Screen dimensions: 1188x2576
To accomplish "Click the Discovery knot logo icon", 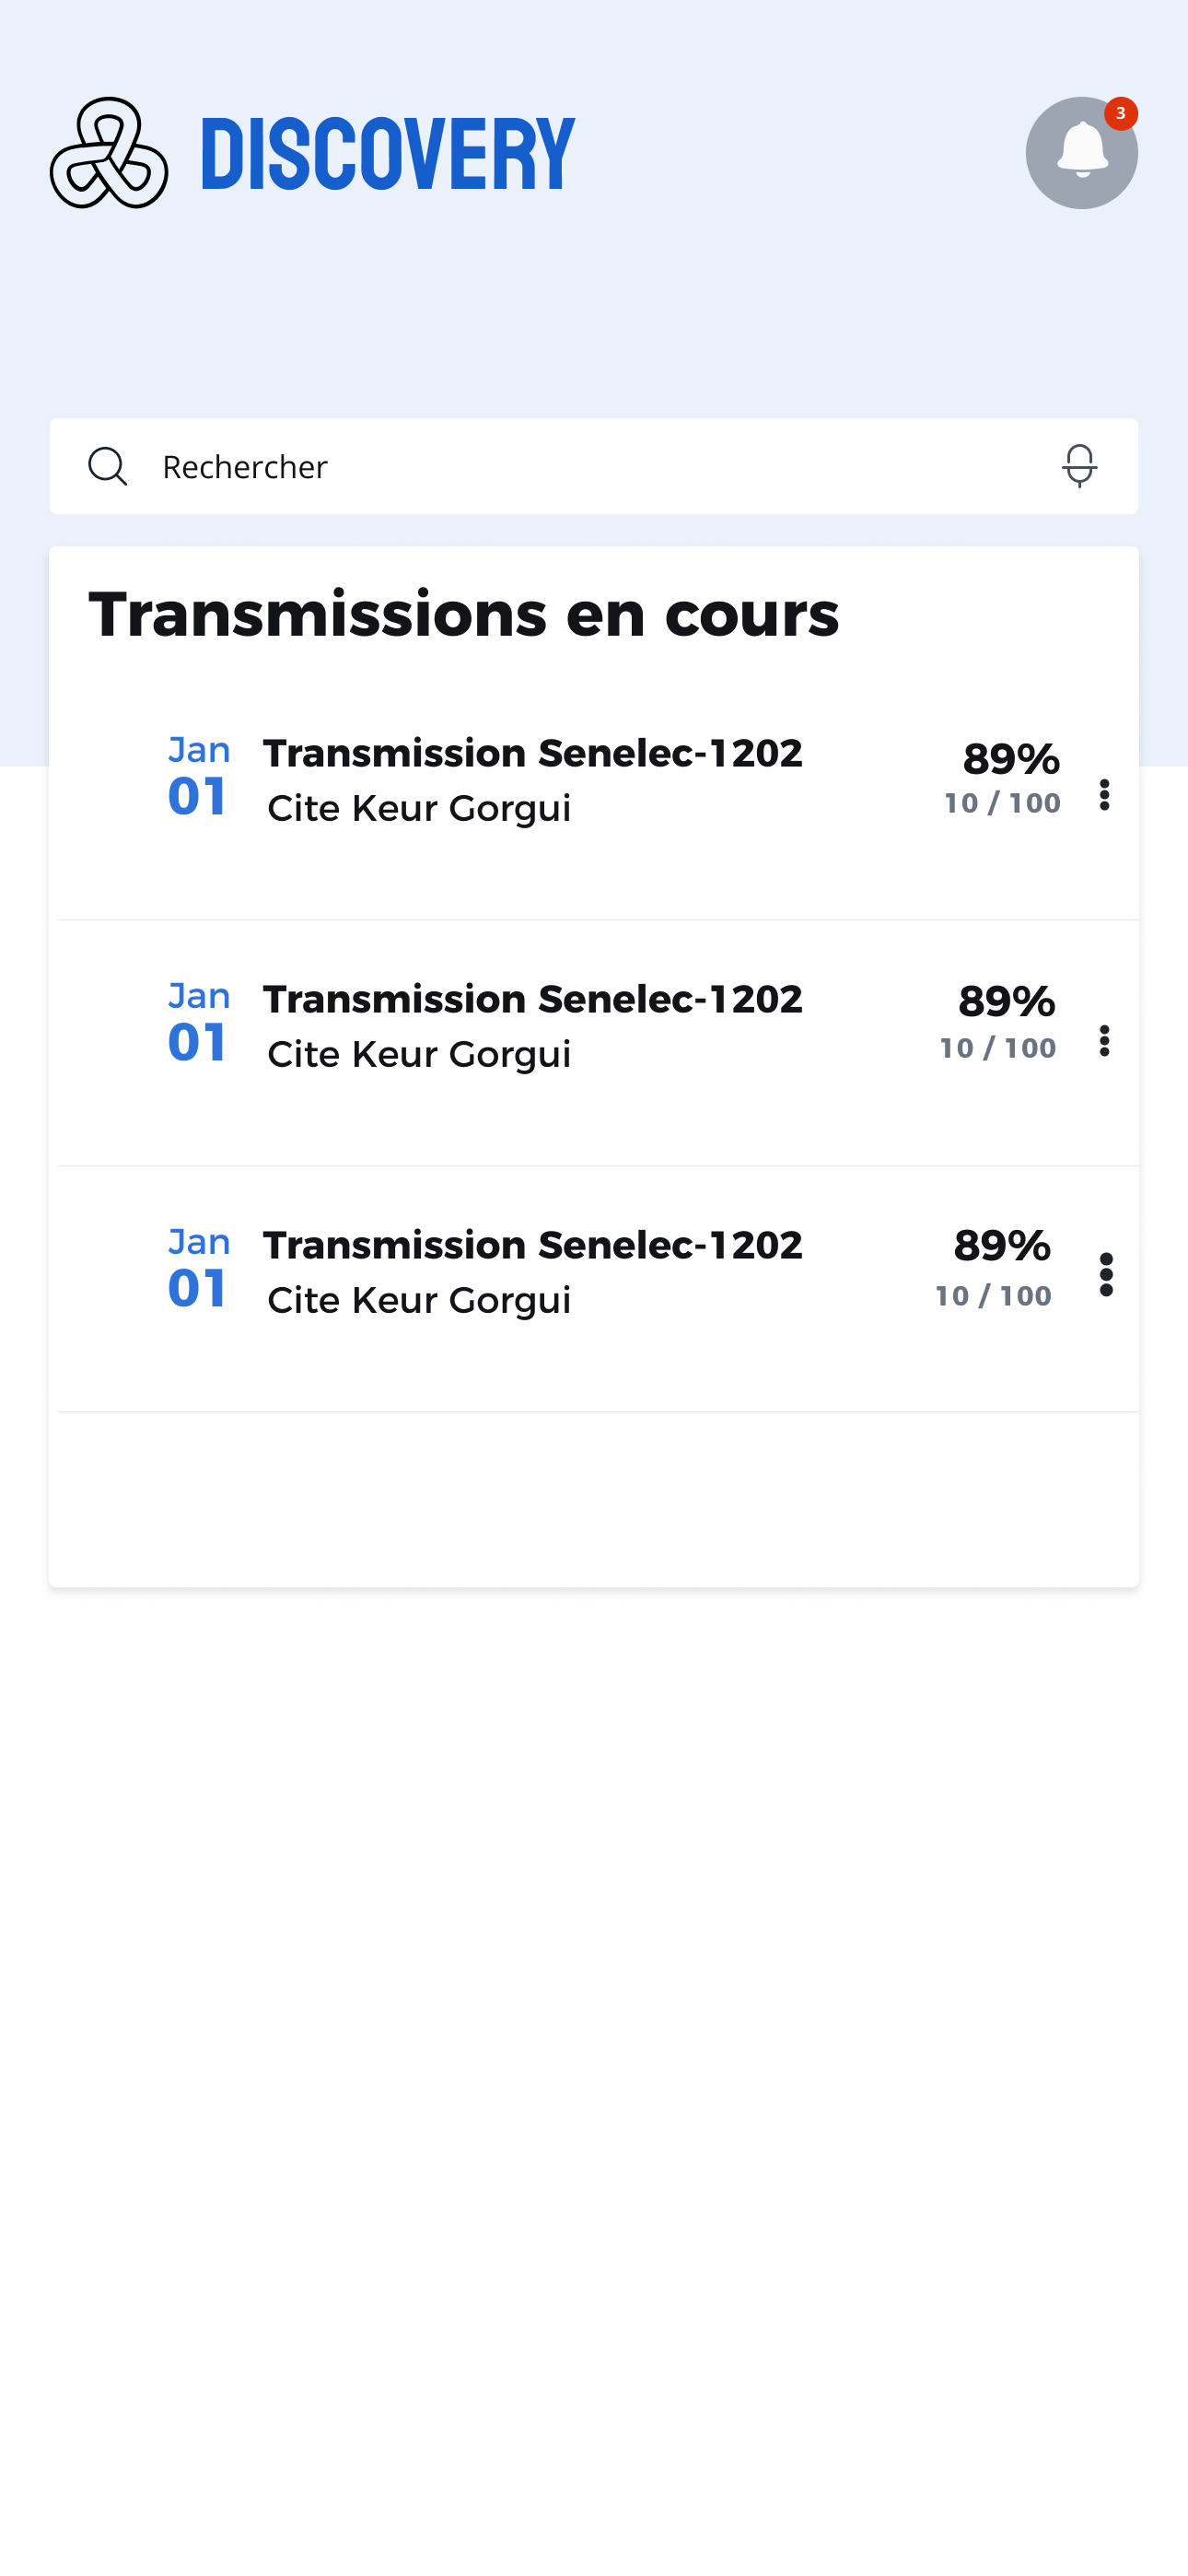I will (x=109, y=153).
